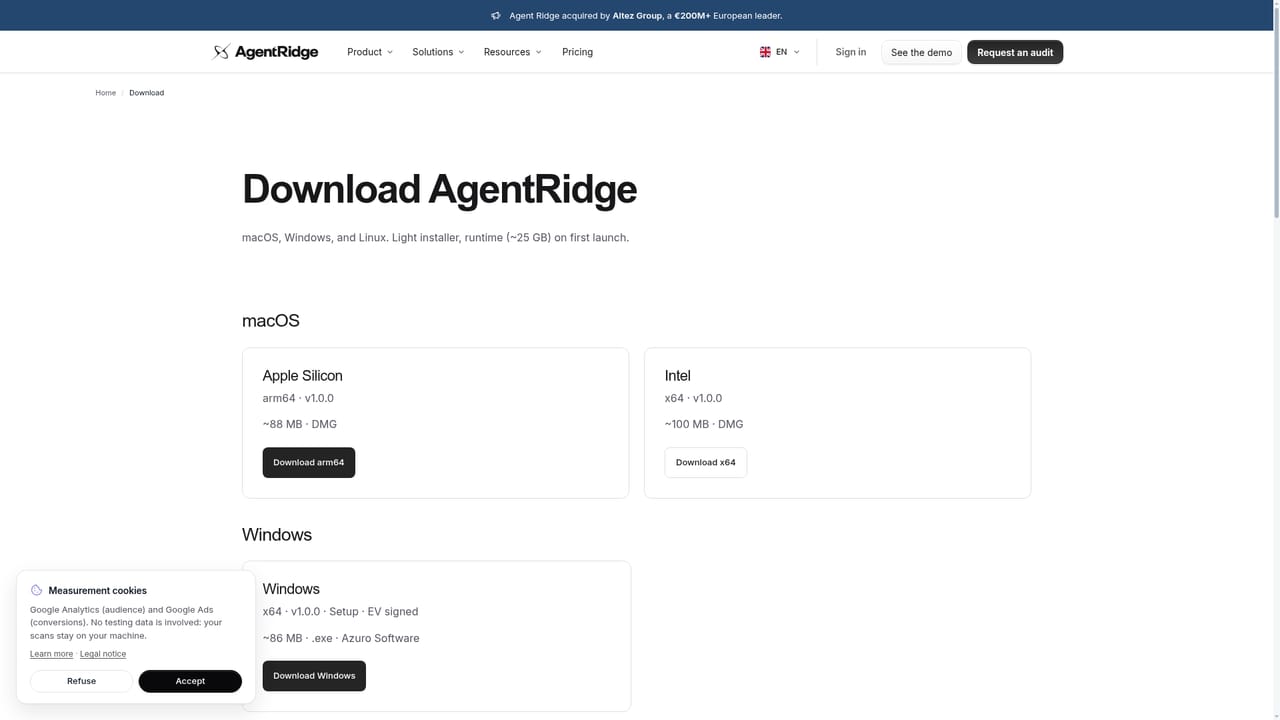Click the Altez Group acquisition banner text
1280x720 pixels.
[x=646, y=16]
